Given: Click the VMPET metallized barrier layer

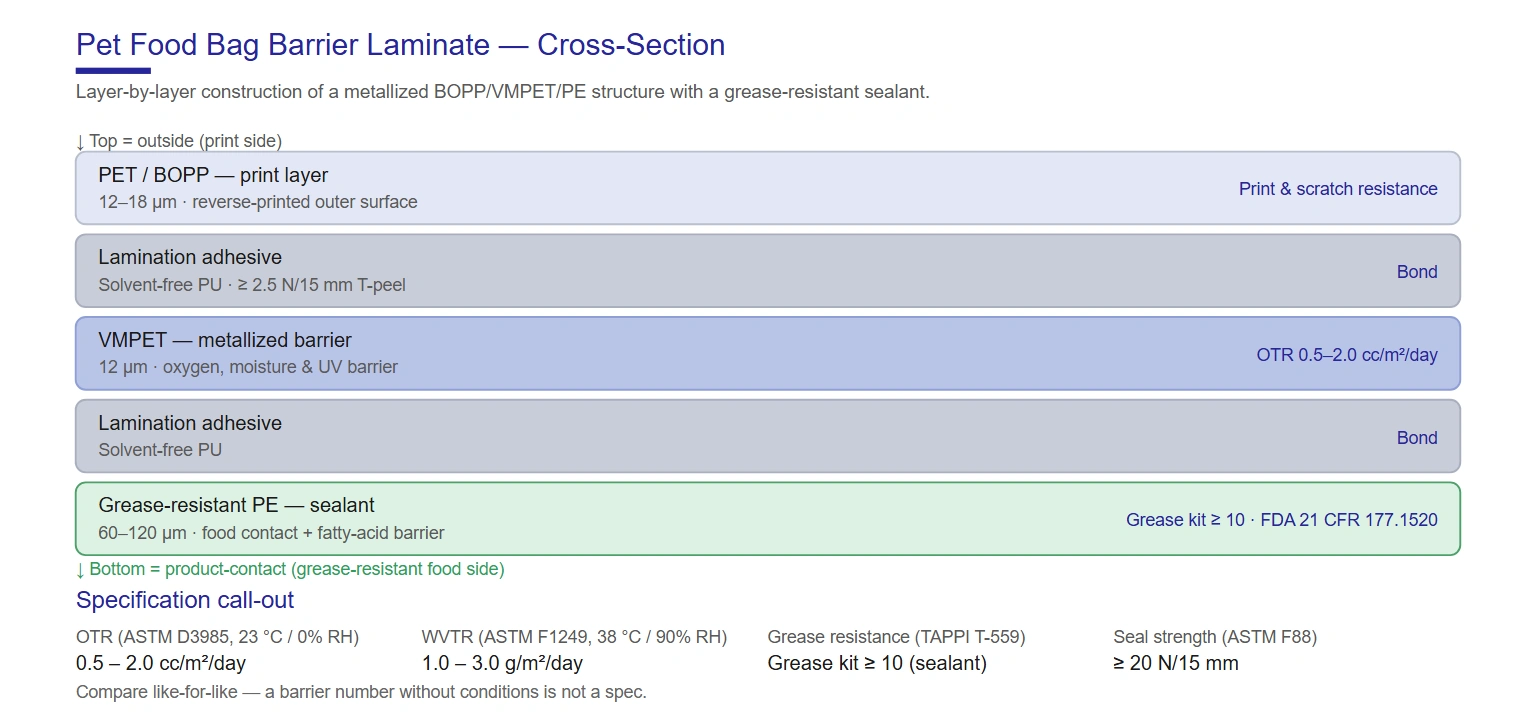Looking at the screenshot, I should (x=768, y=354).
